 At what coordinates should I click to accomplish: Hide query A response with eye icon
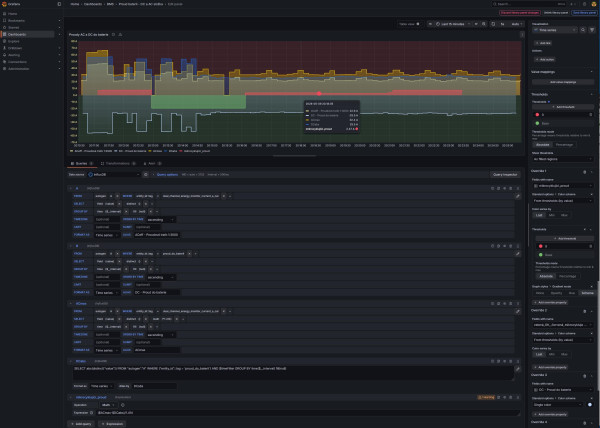[505, 189]
